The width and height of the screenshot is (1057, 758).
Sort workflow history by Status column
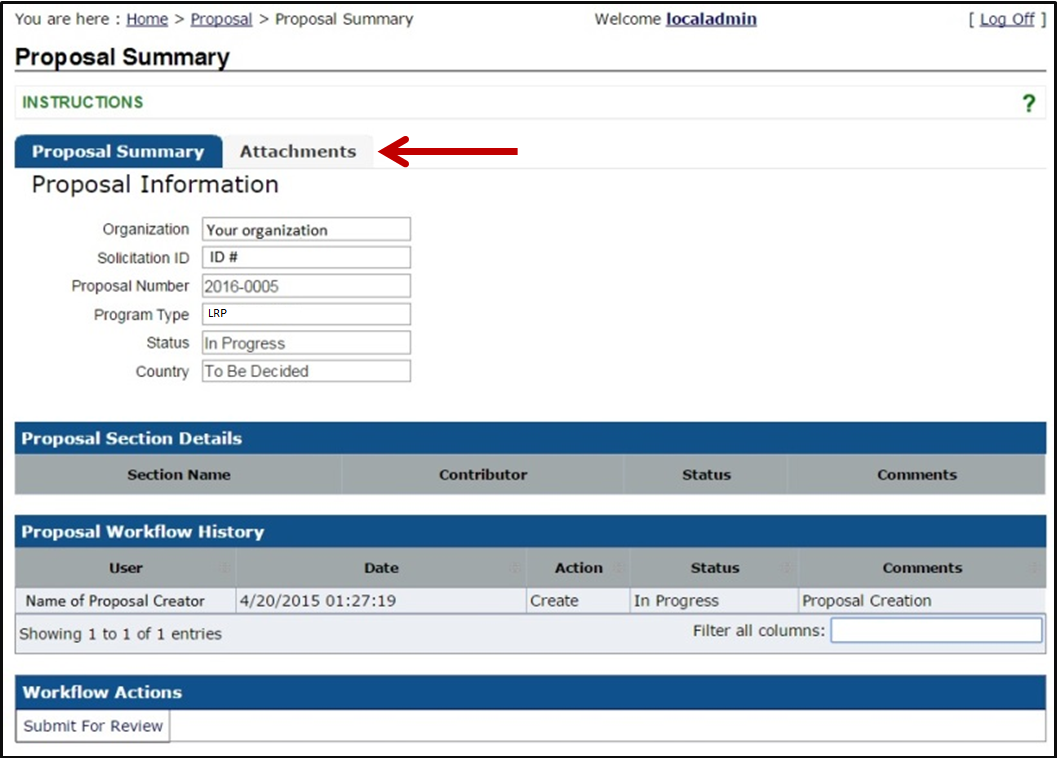715,568
